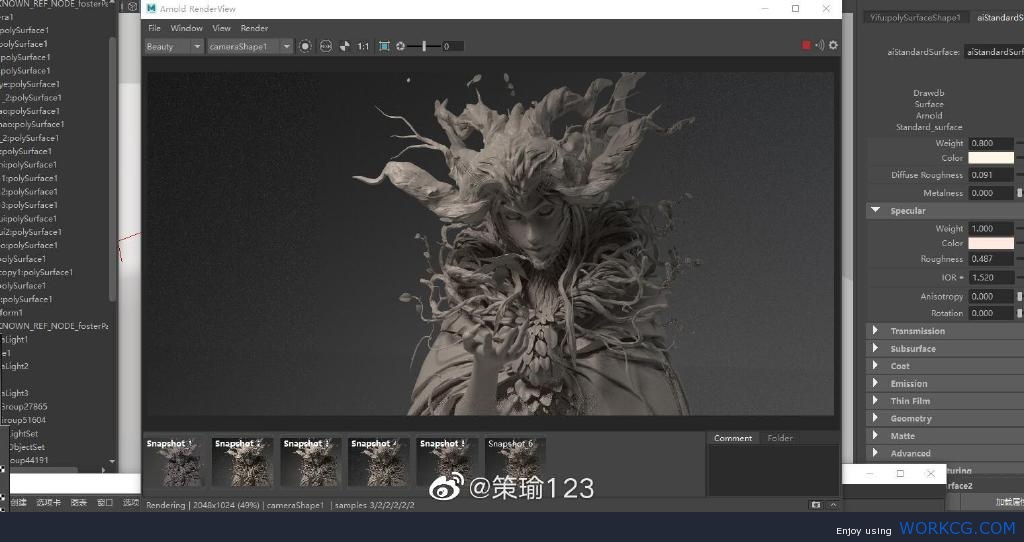Move the exposure slider handle
This screenshot has height=542, width=1024.
pos(424,46)
